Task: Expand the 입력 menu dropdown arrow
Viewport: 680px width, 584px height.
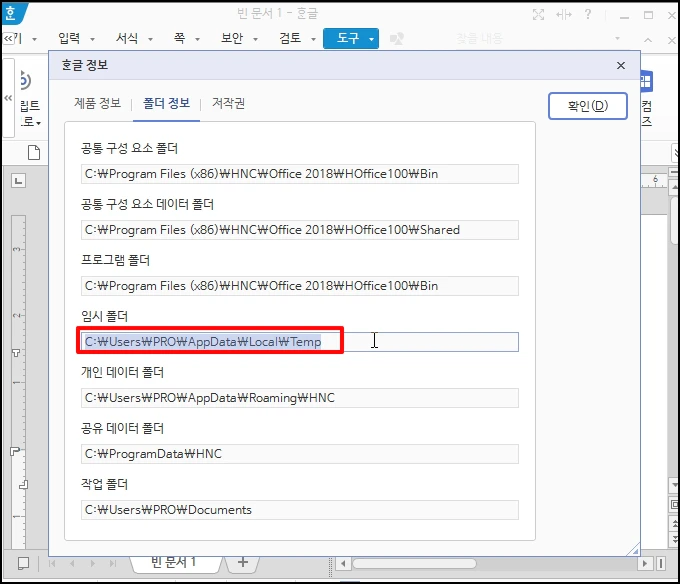Action: 92,39
